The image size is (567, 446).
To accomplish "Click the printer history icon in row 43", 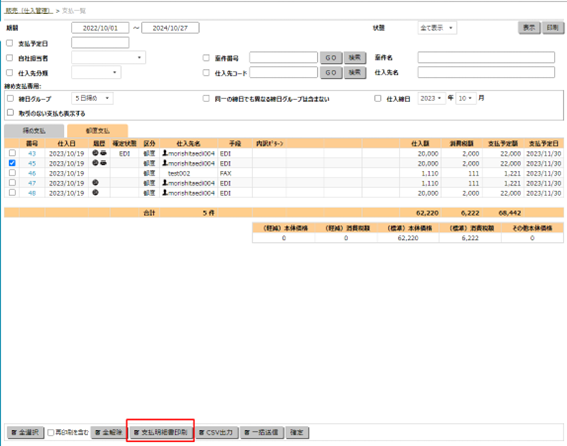I will click(x=103, y=153).
